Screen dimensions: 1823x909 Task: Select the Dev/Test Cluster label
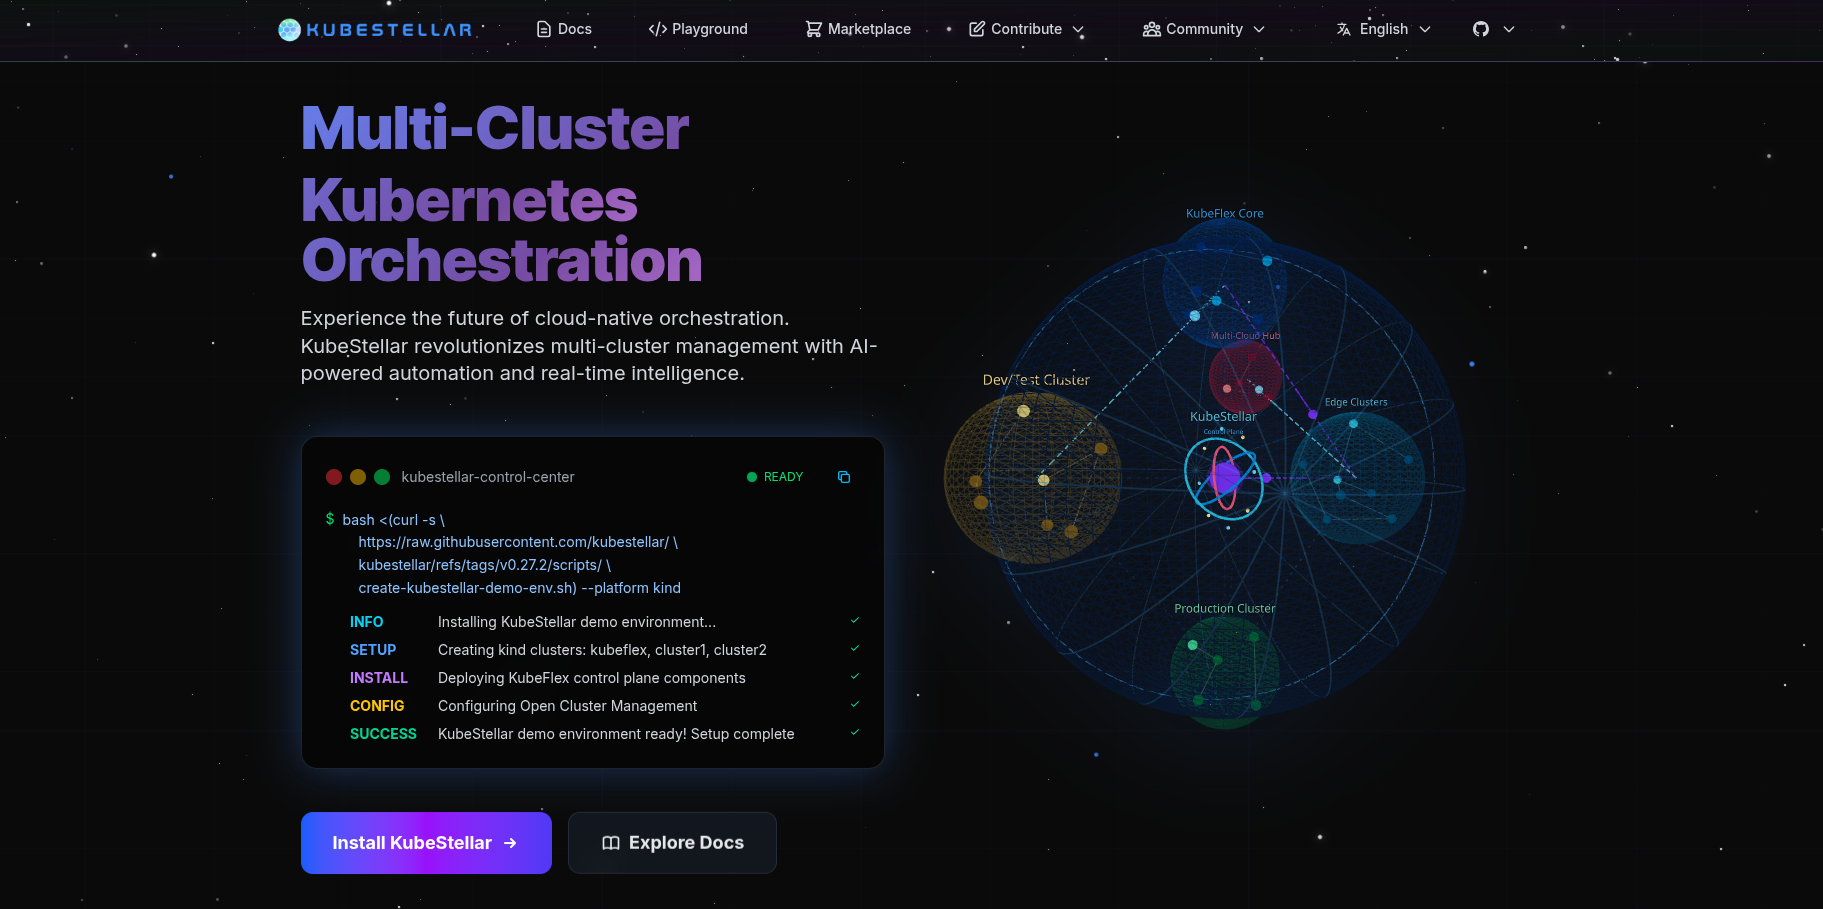point(1036,380)
